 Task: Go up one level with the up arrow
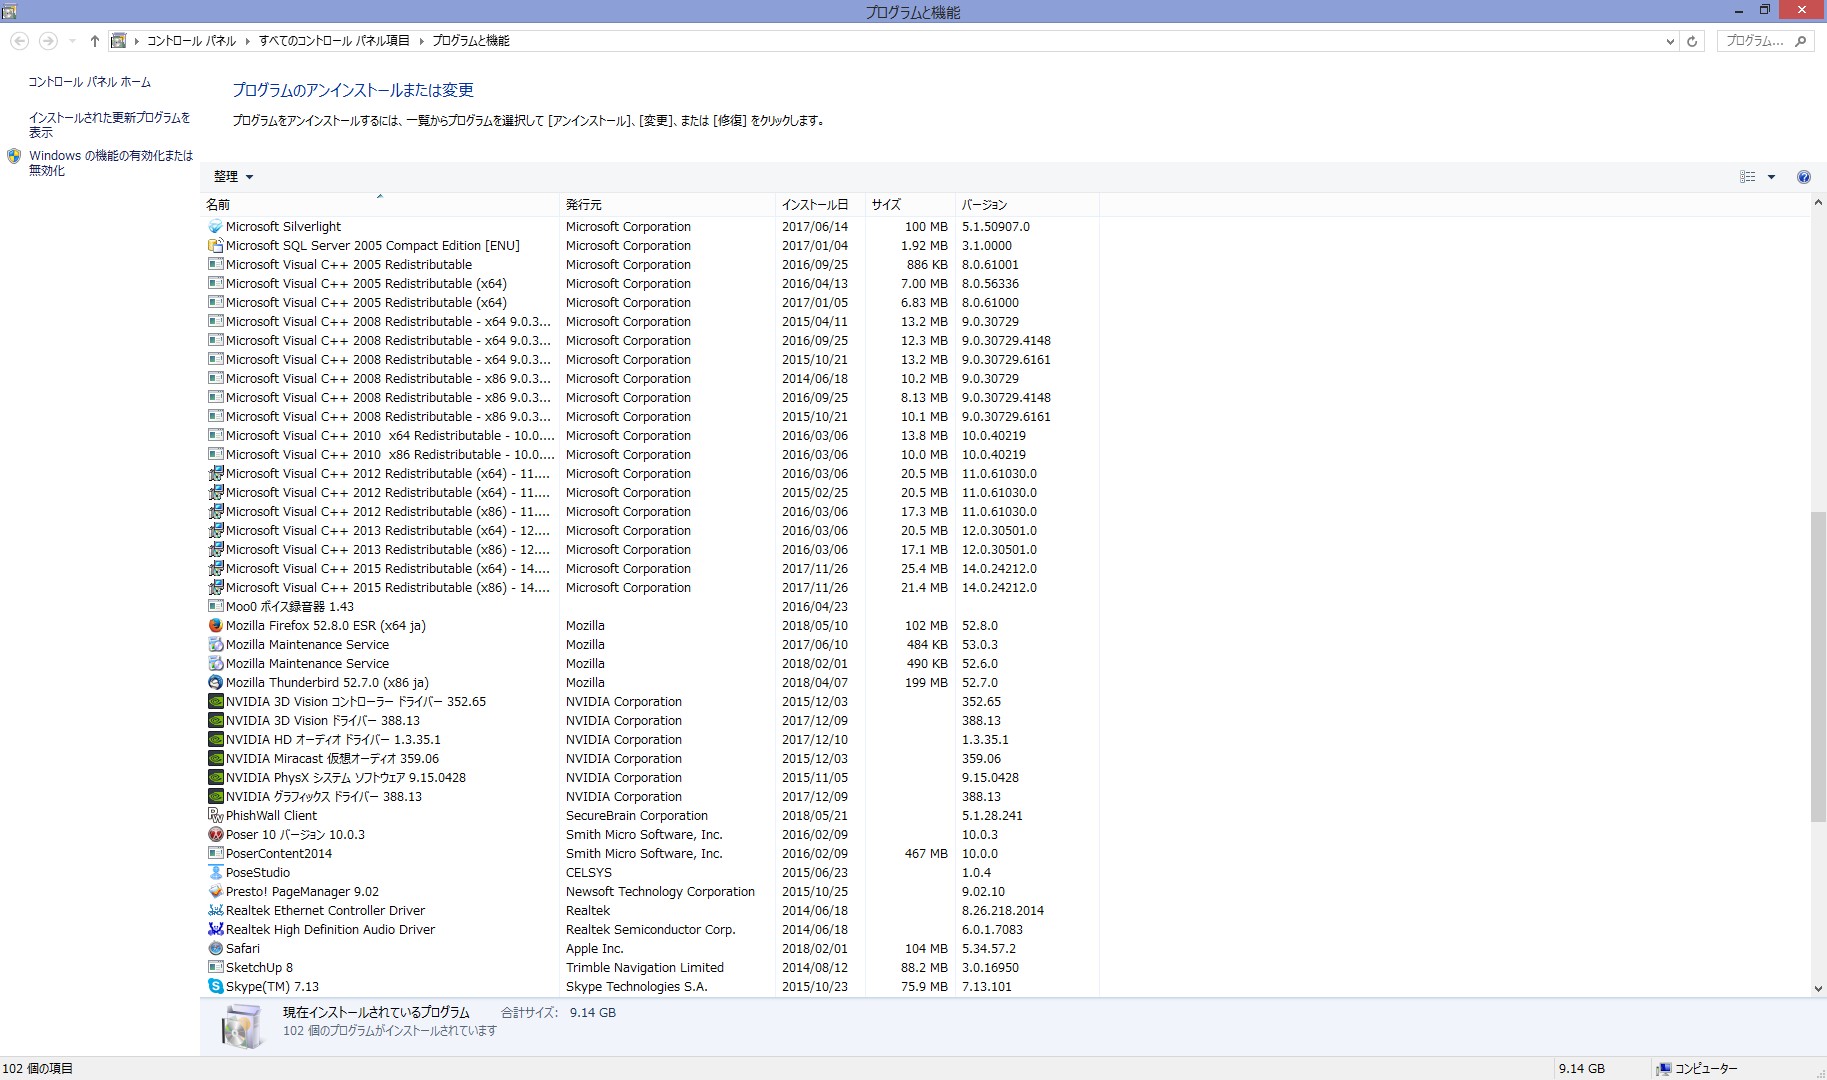tap(94, 41)
